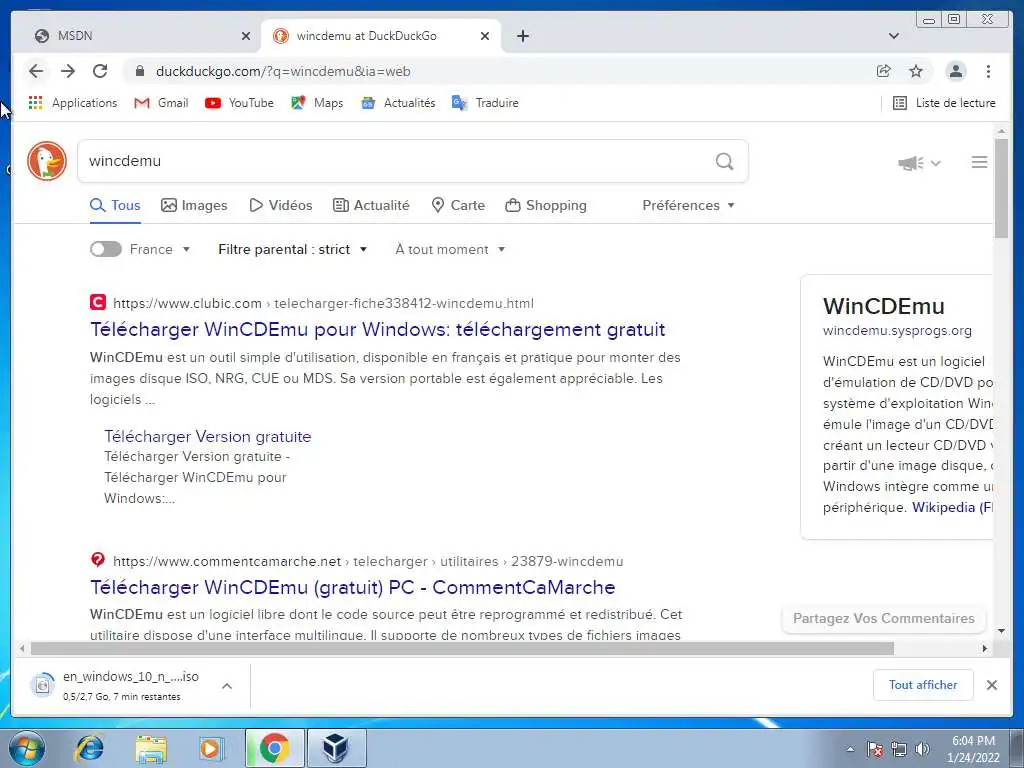Expand the France region dropdown
Image resolution: width=1024 pixels, height=768 pixels.
(159, 249)
